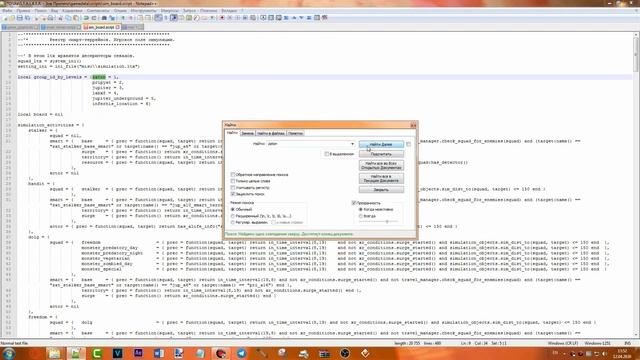Enable 'Учитывать регистр' checkbox
640x360 pixels.
(x=233, y=188)
